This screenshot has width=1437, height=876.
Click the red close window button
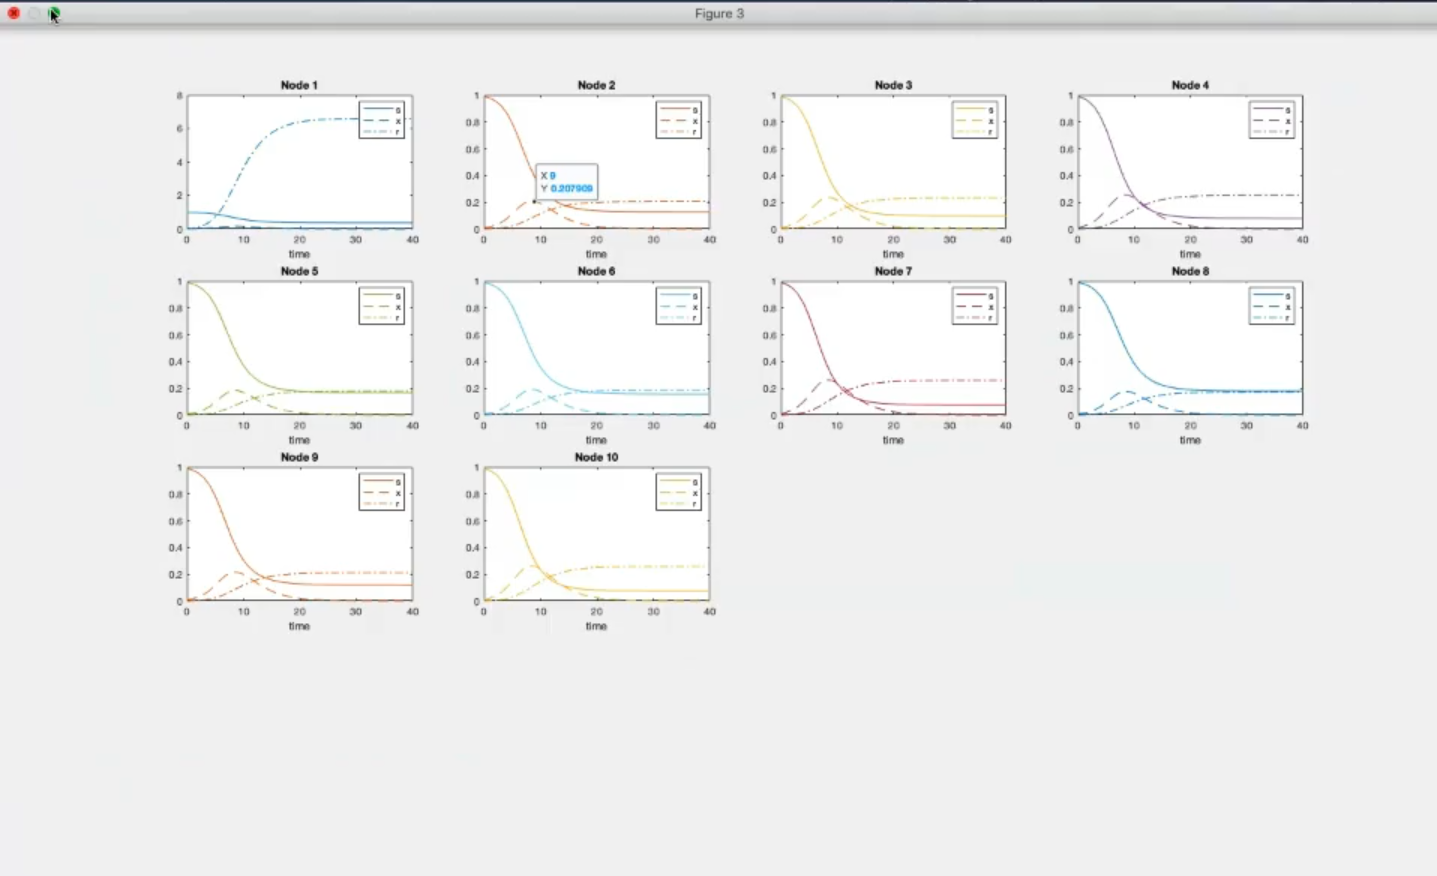click(x=14, y=13)
